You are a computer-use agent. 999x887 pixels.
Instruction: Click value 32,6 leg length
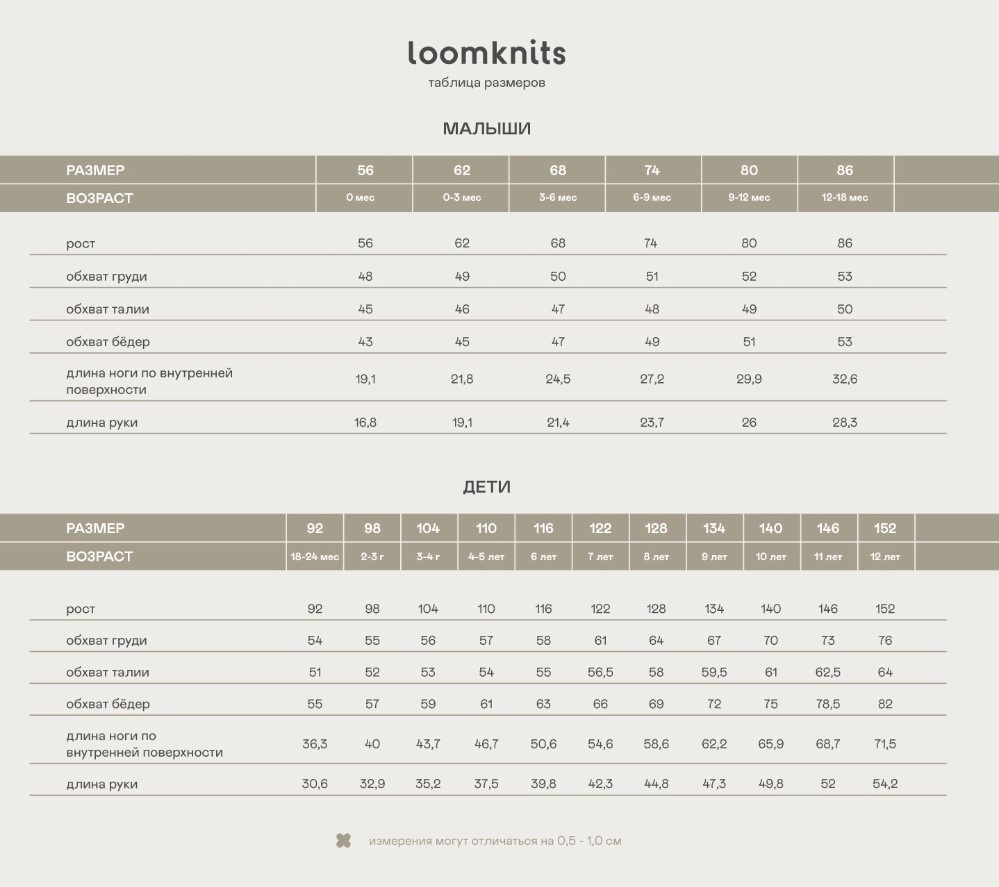[x=845, y=379]
